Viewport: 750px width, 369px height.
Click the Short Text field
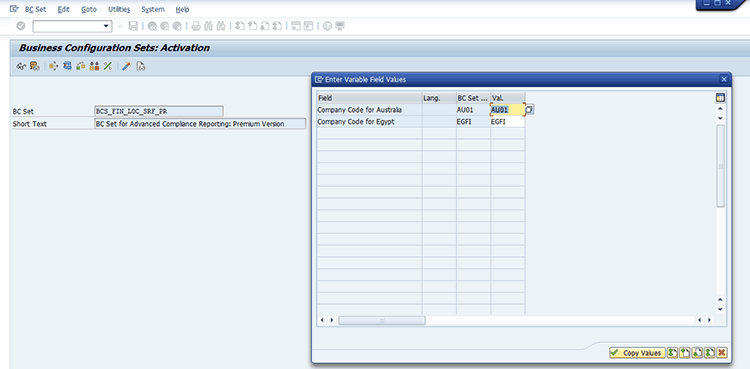point(200,124)
